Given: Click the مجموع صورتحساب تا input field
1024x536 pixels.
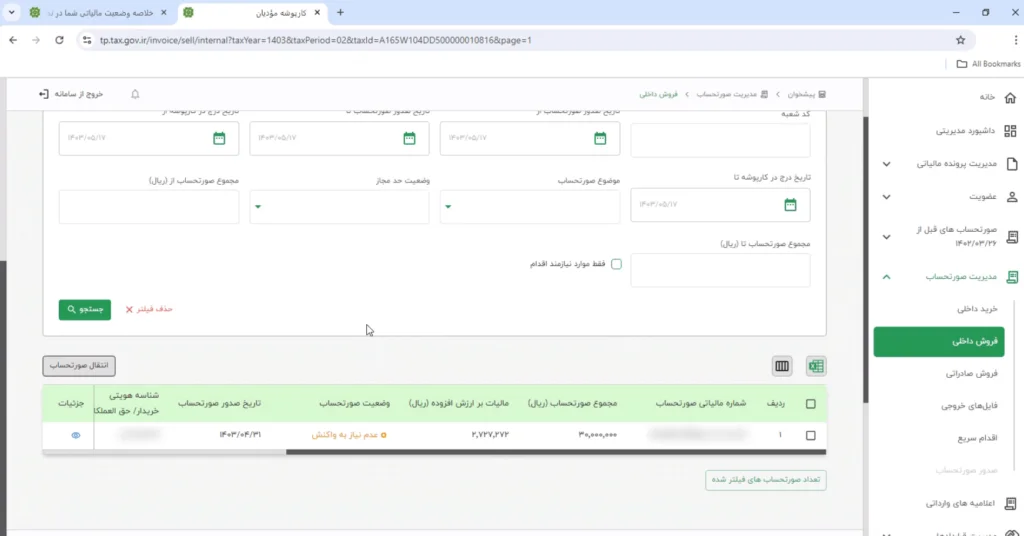Looking at the screenshot, I should click(x=720, y=270).
